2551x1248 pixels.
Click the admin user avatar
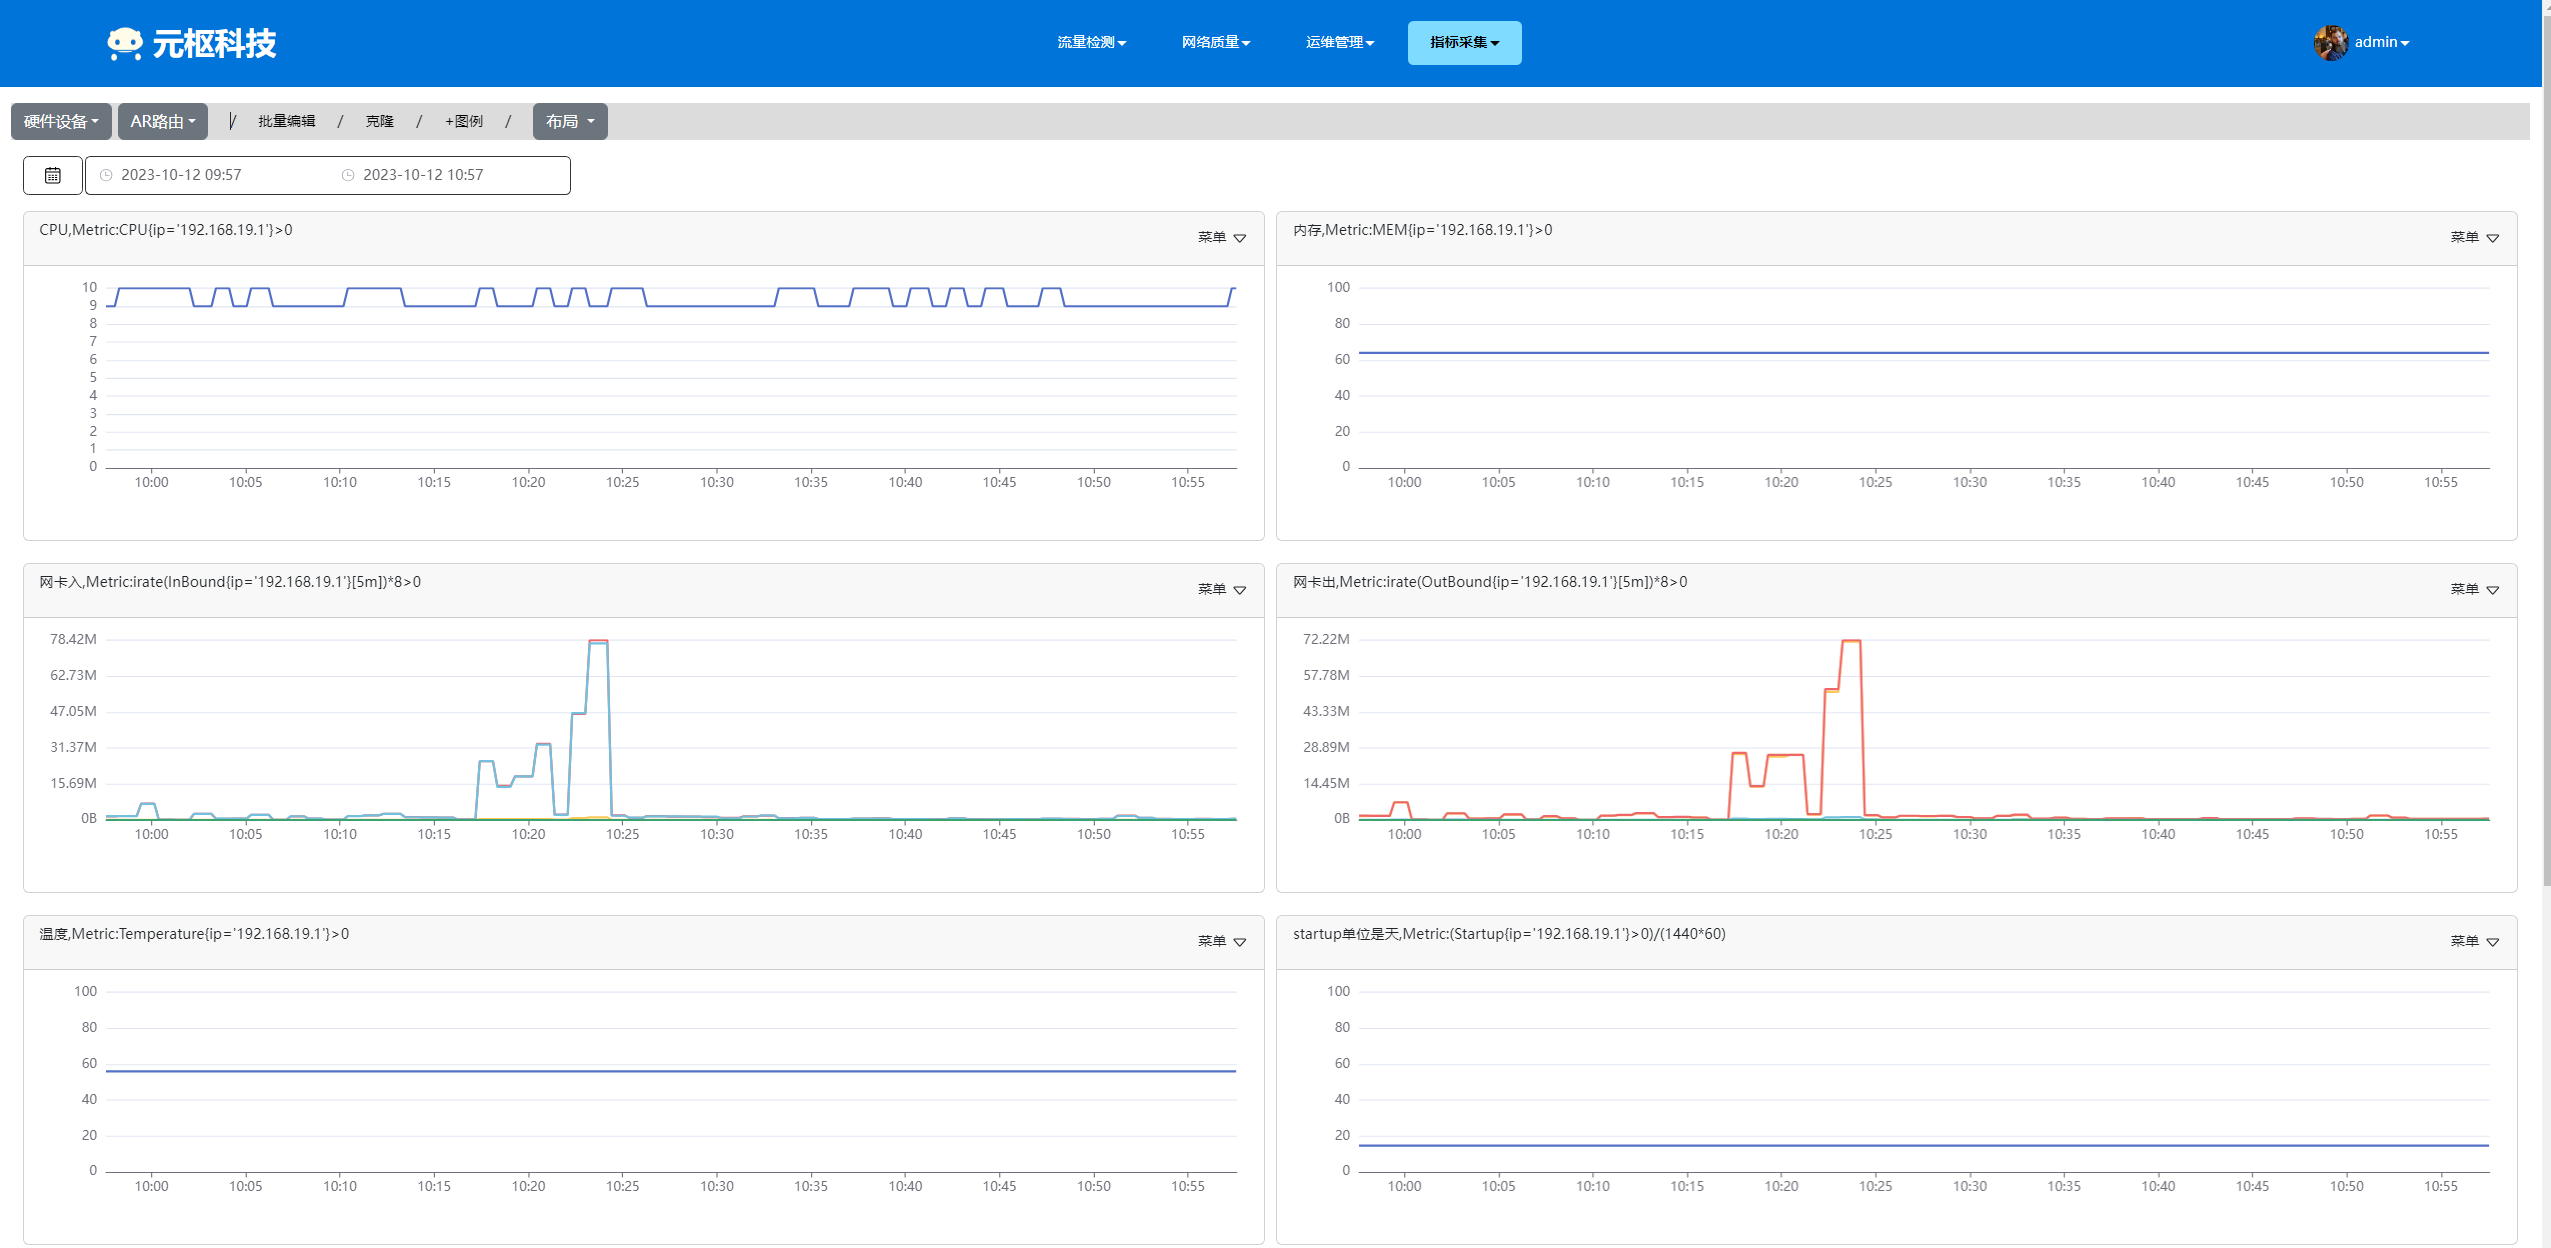click(2330, 43)
